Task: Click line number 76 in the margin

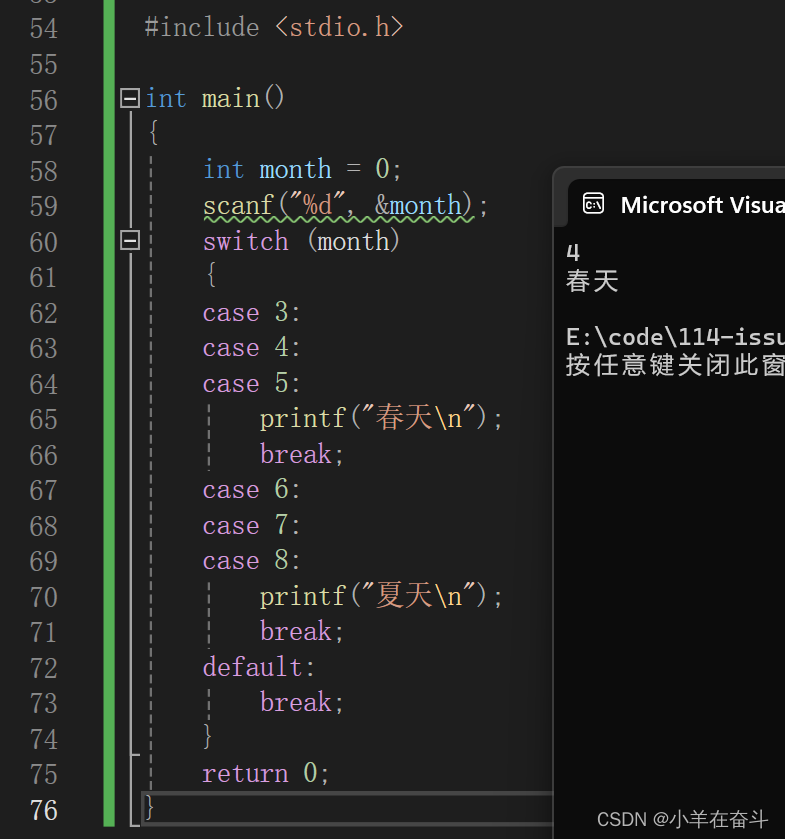Action: [x=44, y=810]
